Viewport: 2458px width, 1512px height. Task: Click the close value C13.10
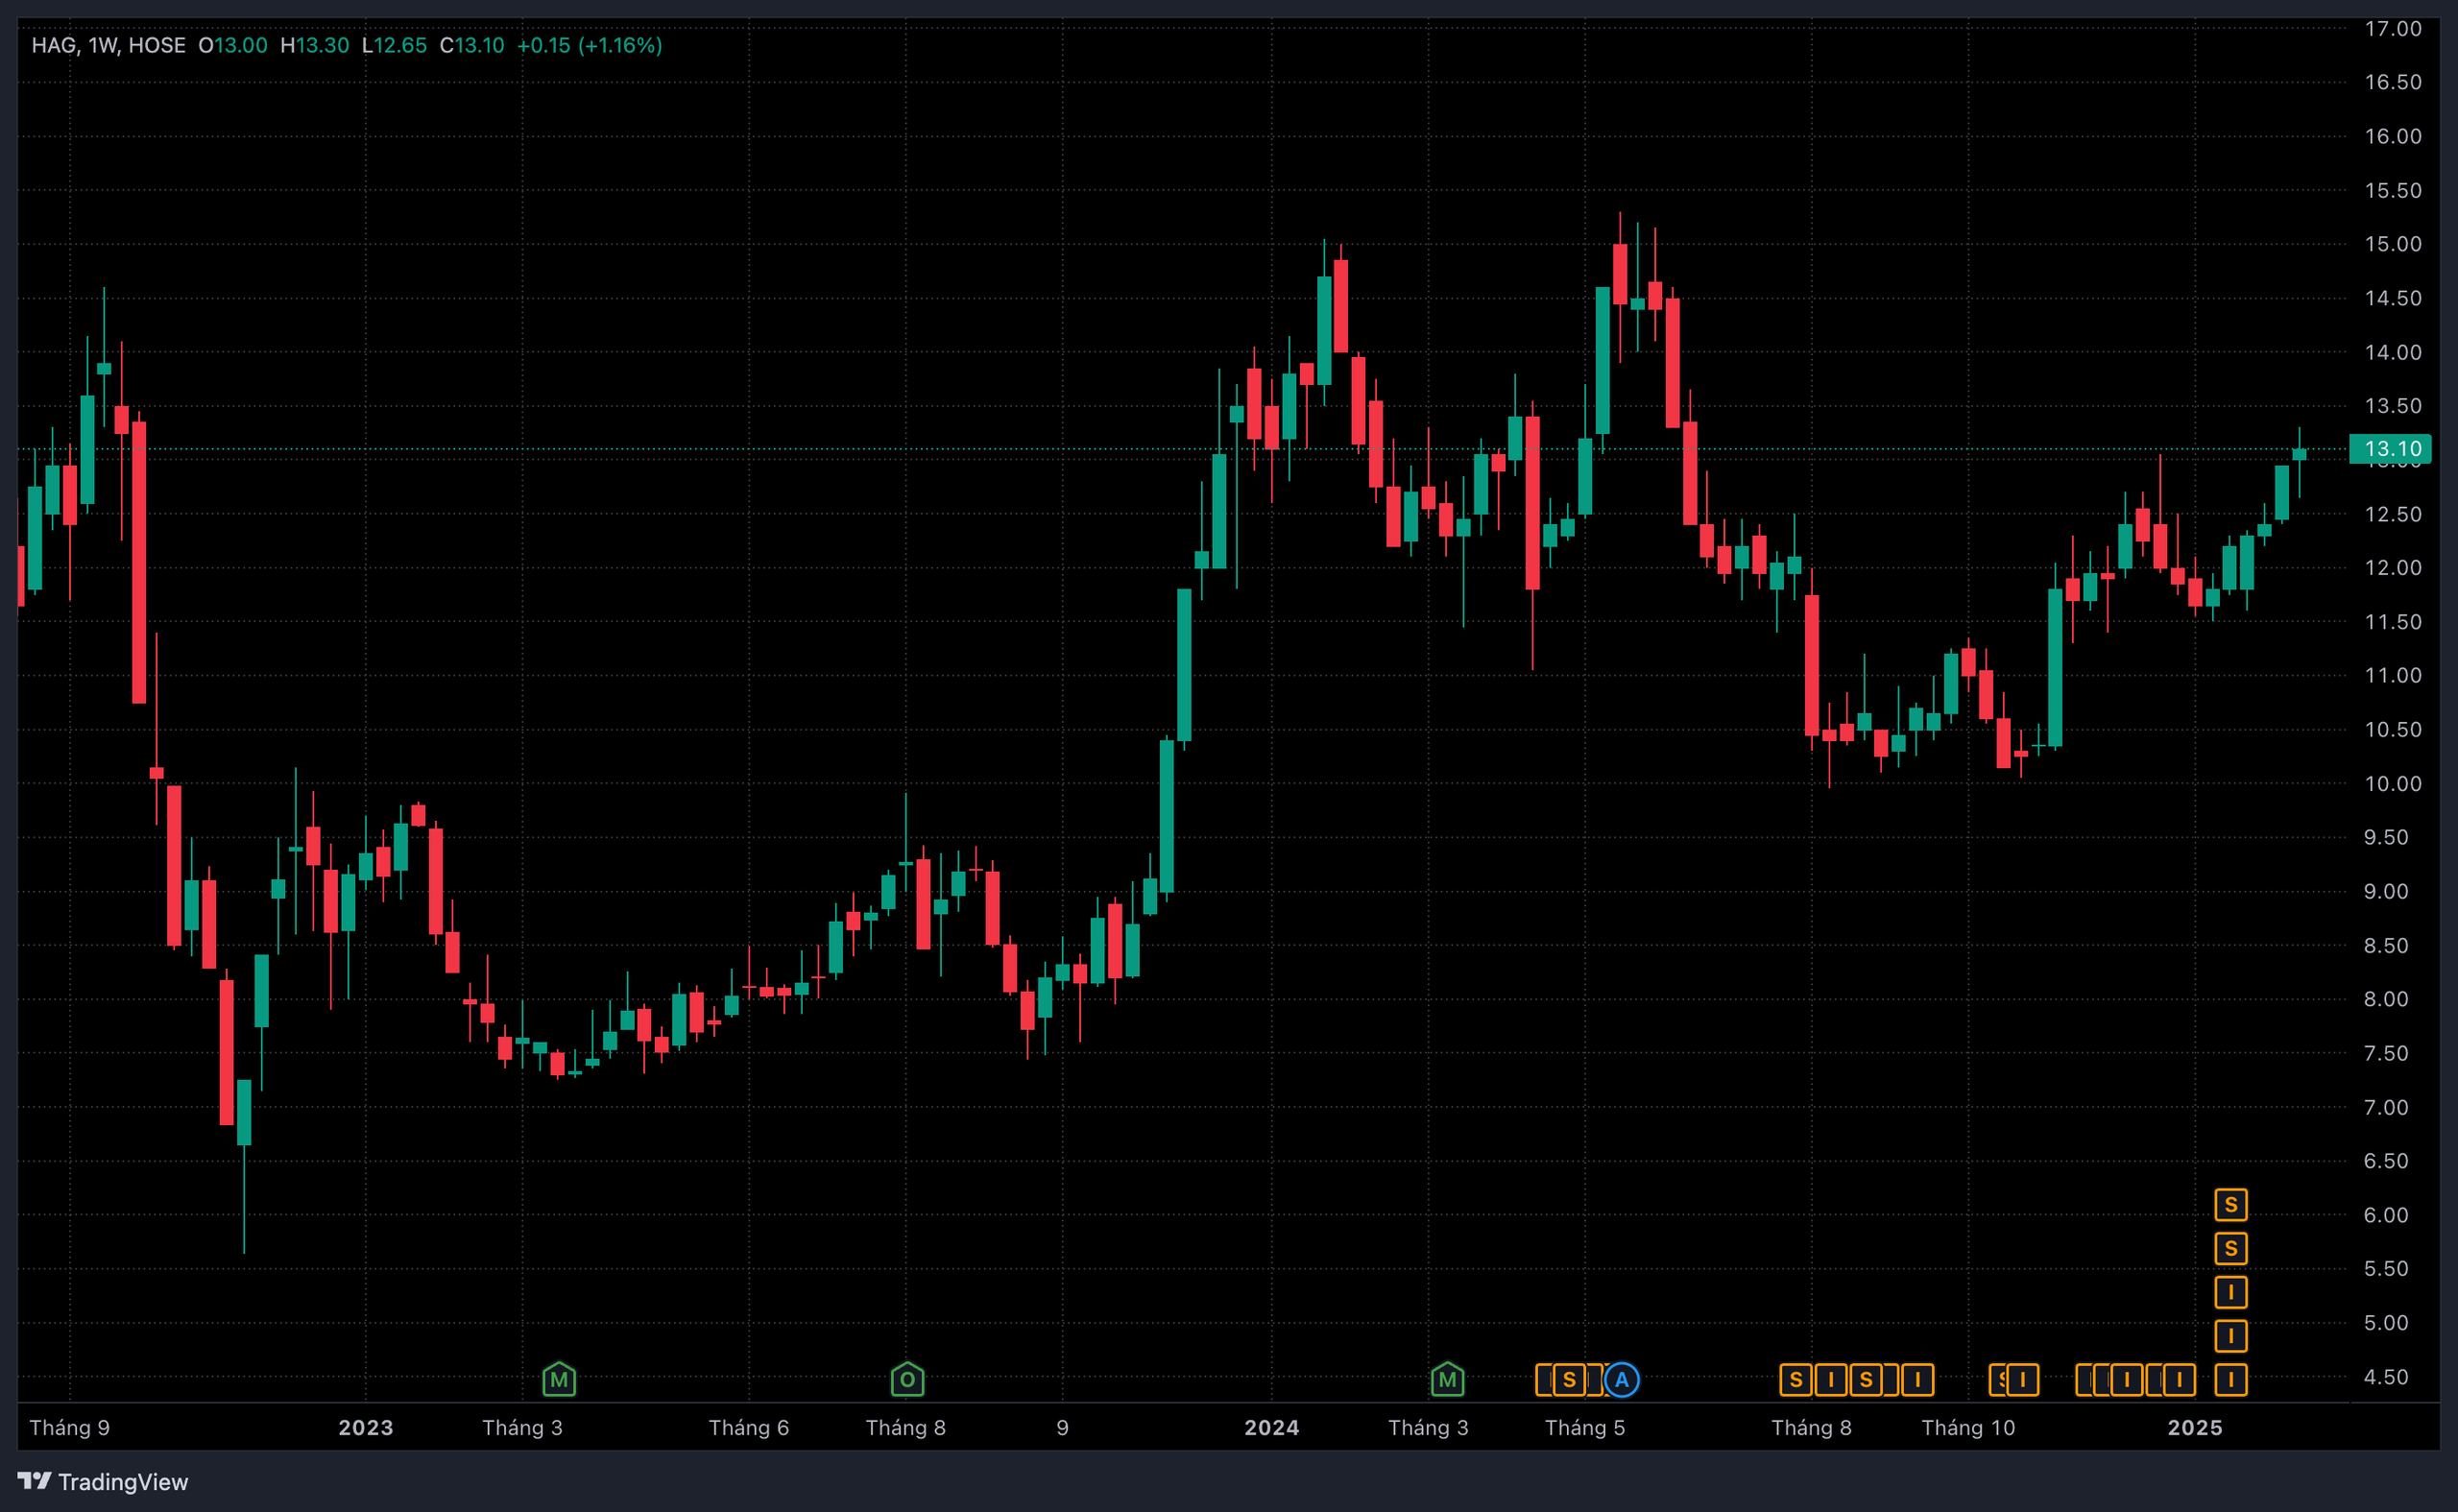pos(472,45)
